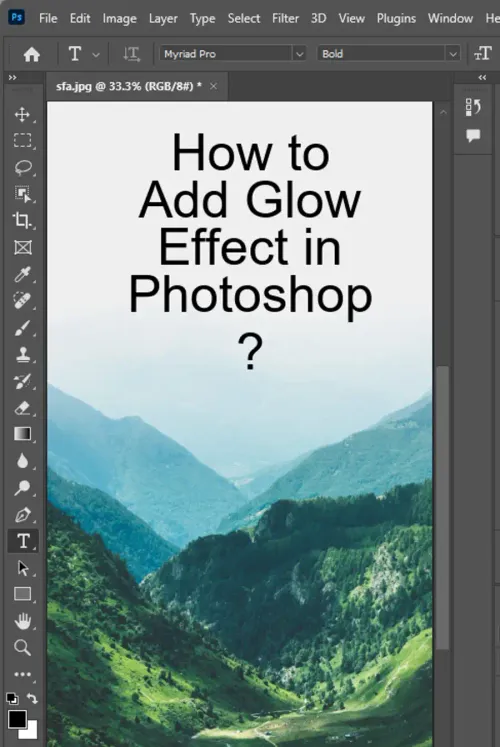Viewport: 500px width, 747px height.
Task: Select the Eraser tool
Action: [22, 408]
